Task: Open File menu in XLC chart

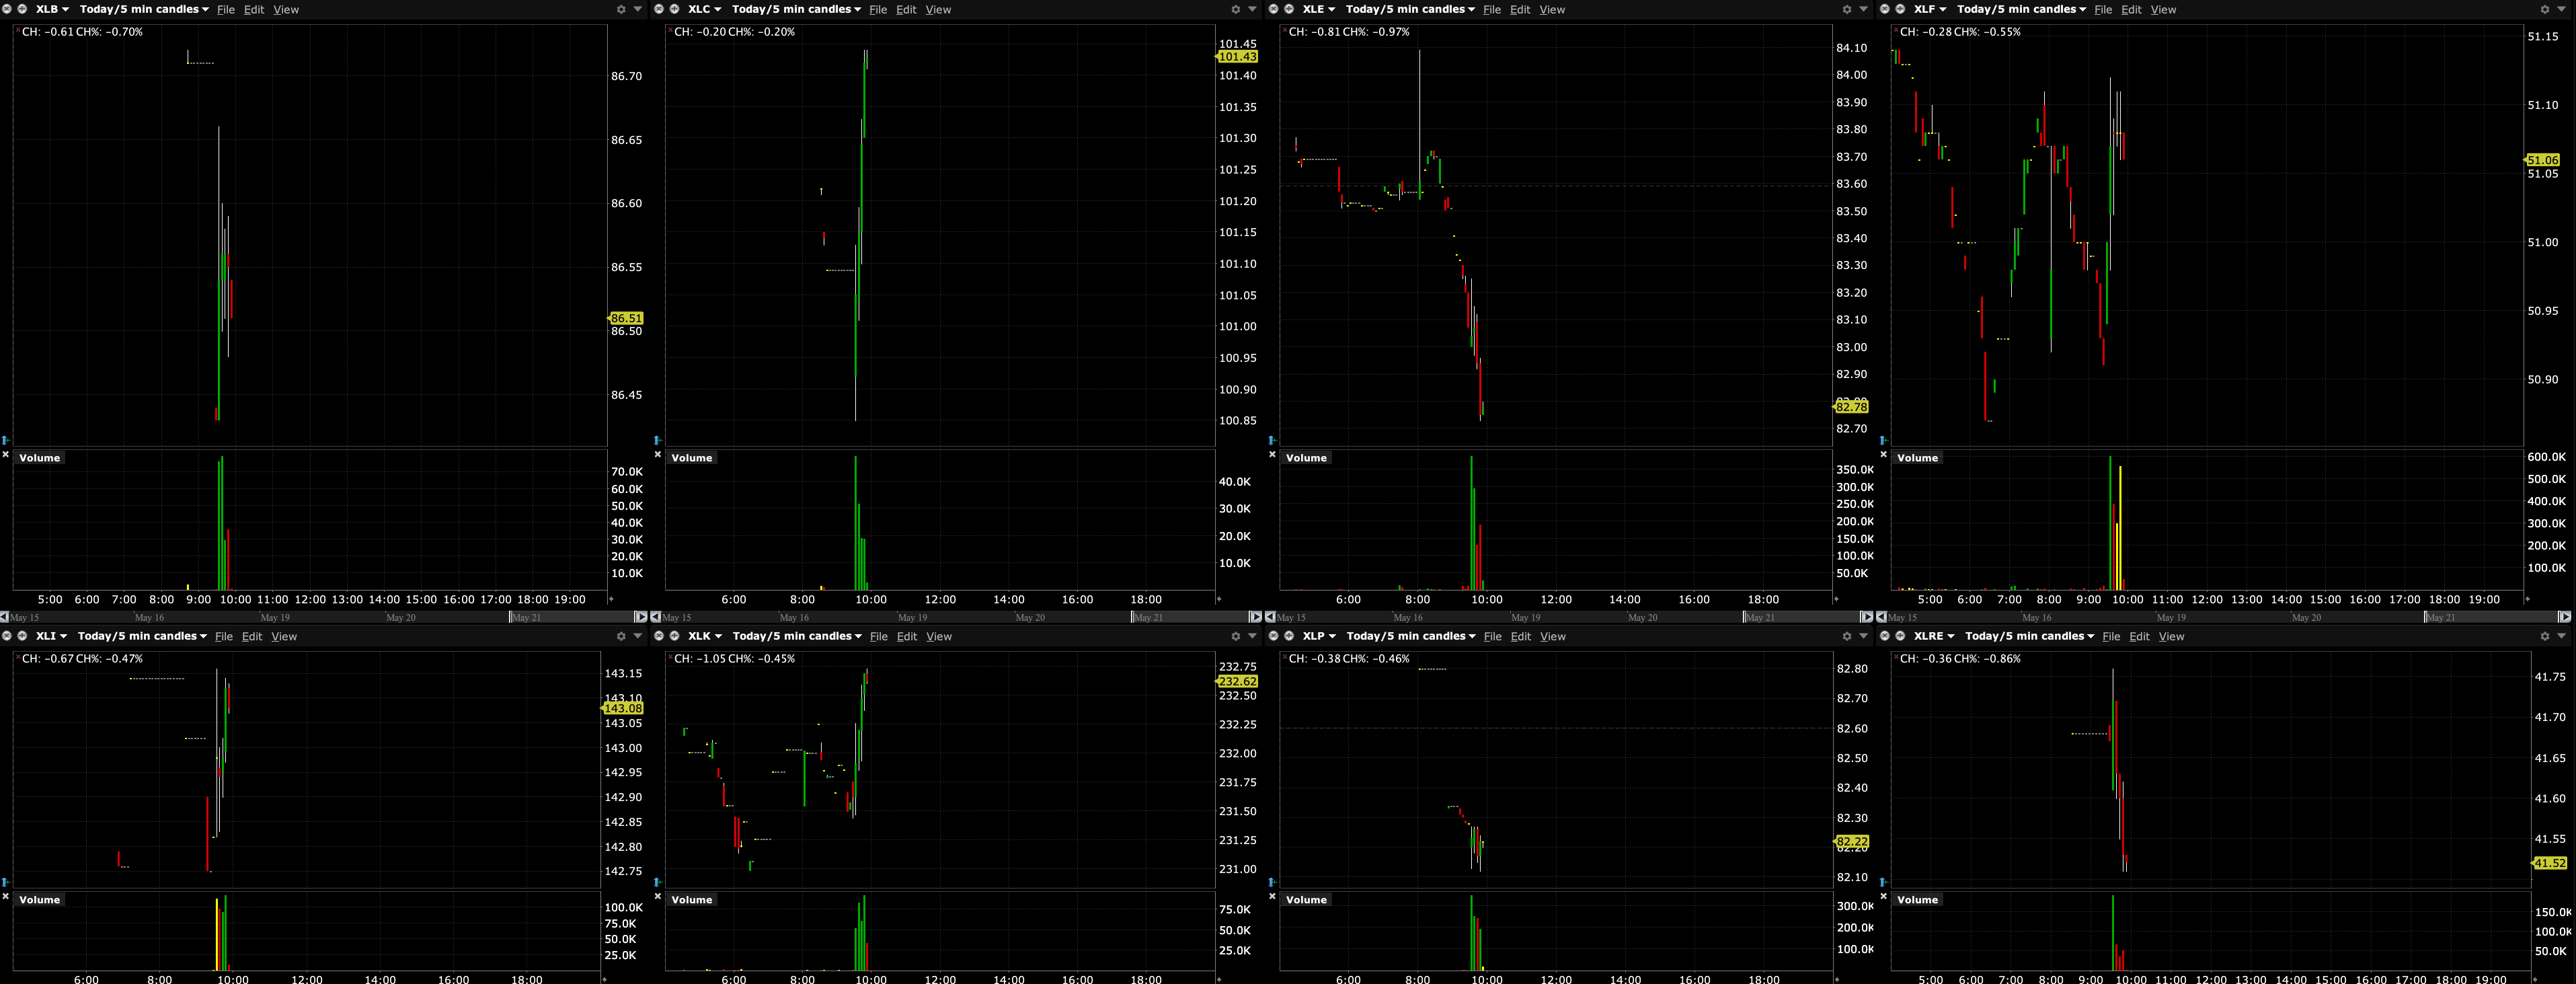Action: (x=878, y=9)
